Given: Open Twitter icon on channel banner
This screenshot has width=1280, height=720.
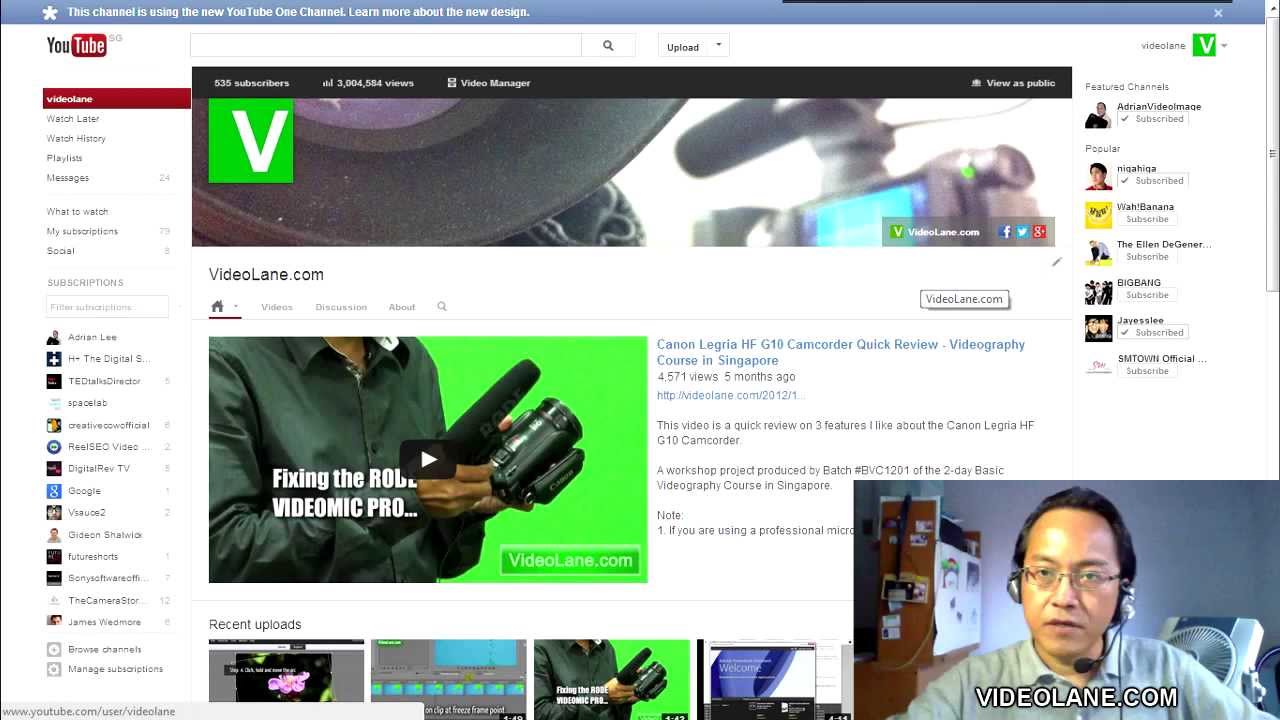Looking at the screenshot, I should [x=1022, y=232].
